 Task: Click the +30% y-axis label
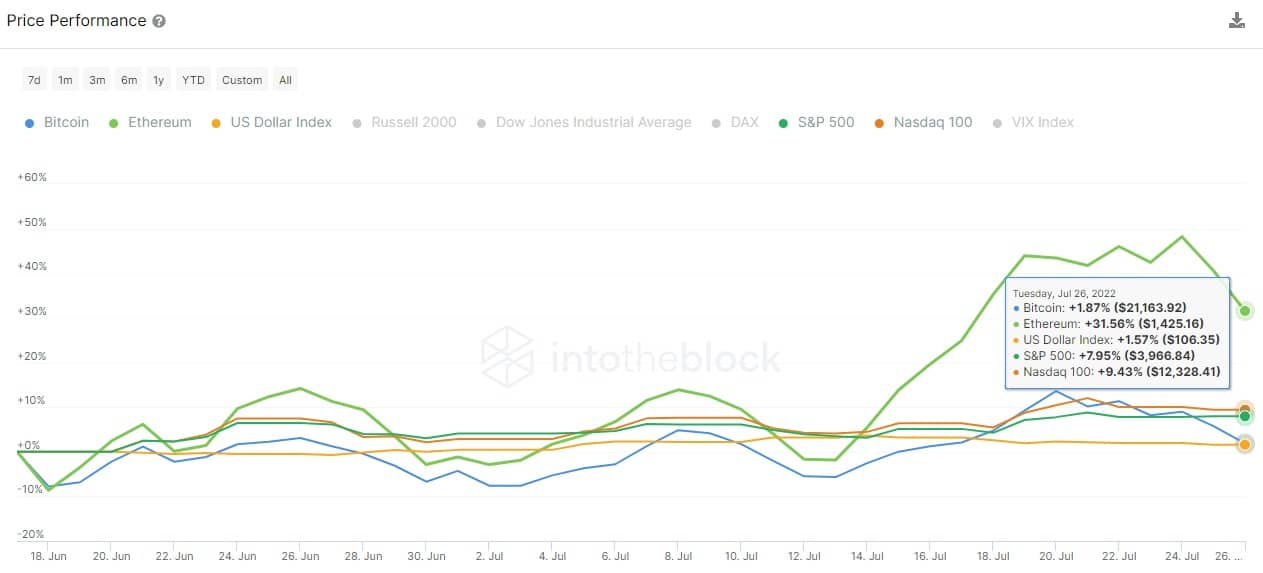pyautogui.click(x=33, y=311)
